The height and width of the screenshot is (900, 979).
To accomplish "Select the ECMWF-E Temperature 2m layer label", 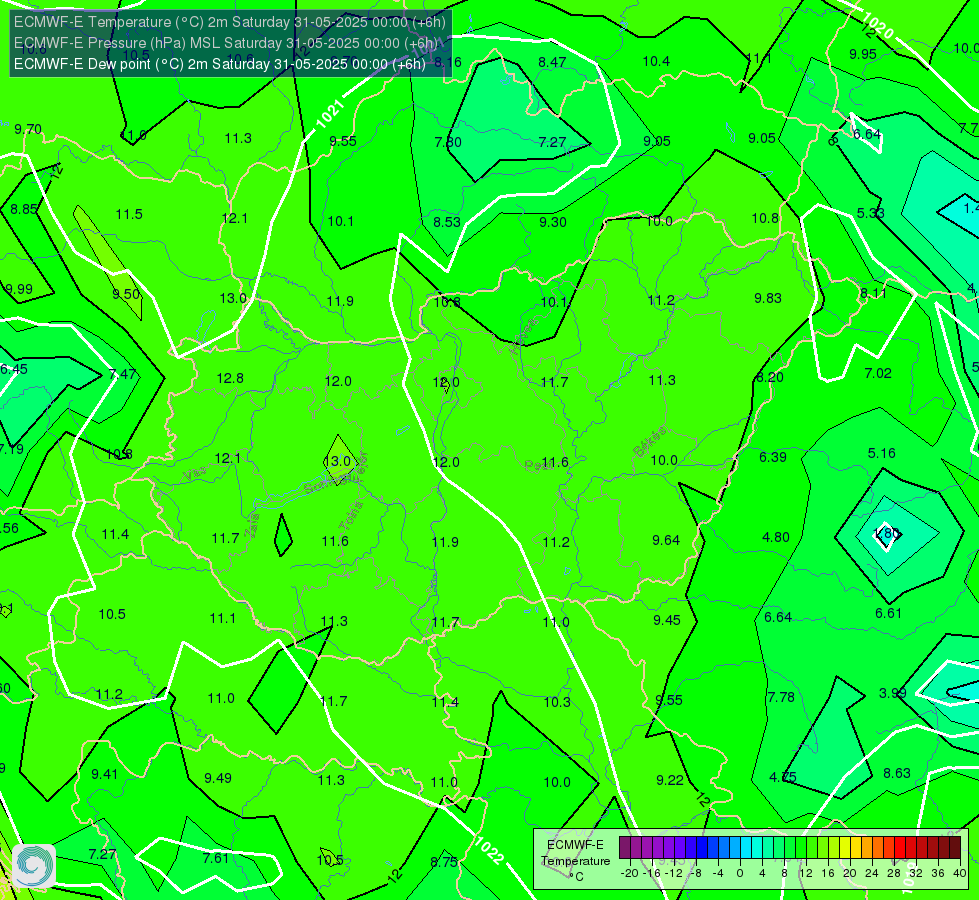I will (x=230, y=22).
